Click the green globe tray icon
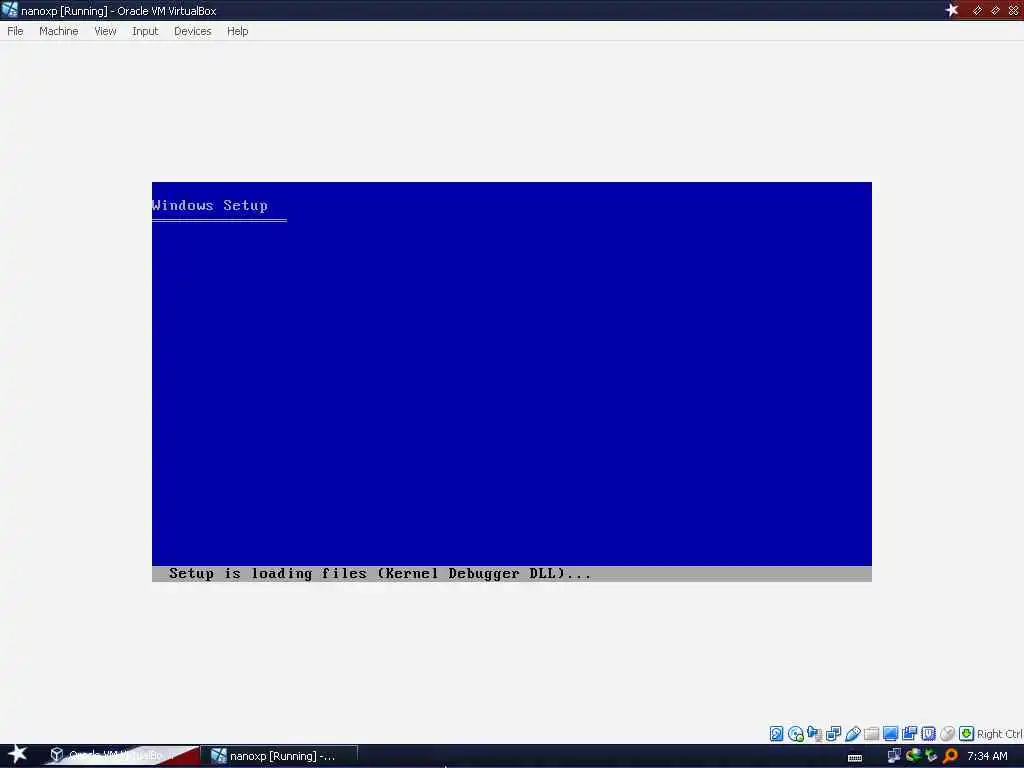Screen dimensions: 1024x768 pos(913,756)
